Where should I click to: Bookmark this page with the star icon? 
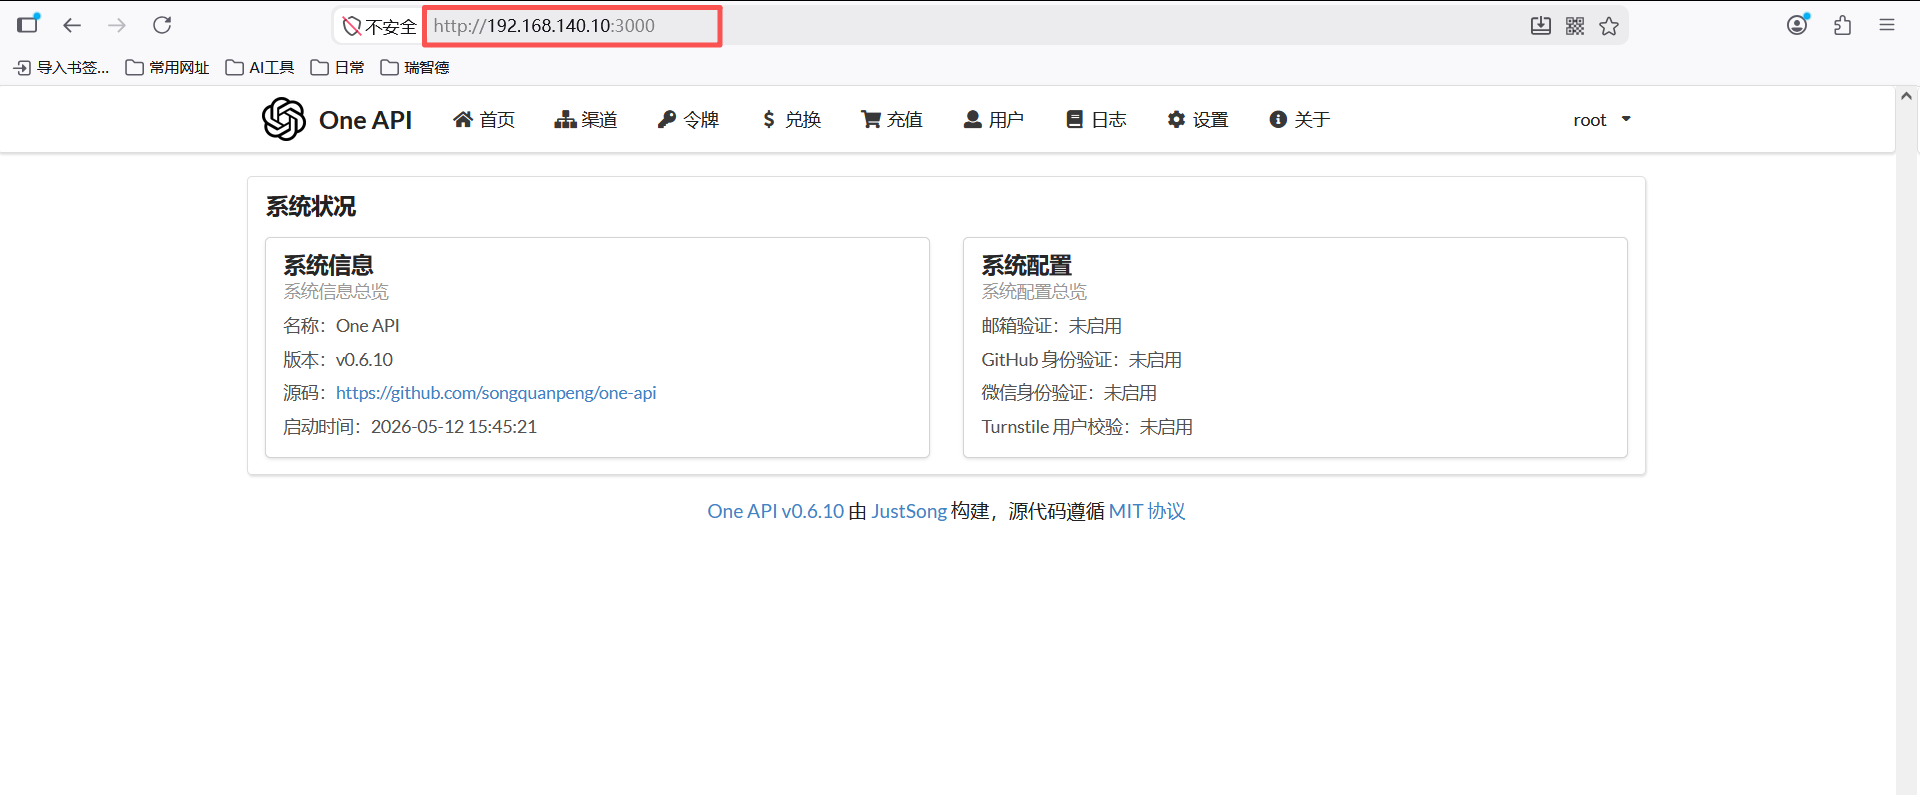coord(1609,26)
